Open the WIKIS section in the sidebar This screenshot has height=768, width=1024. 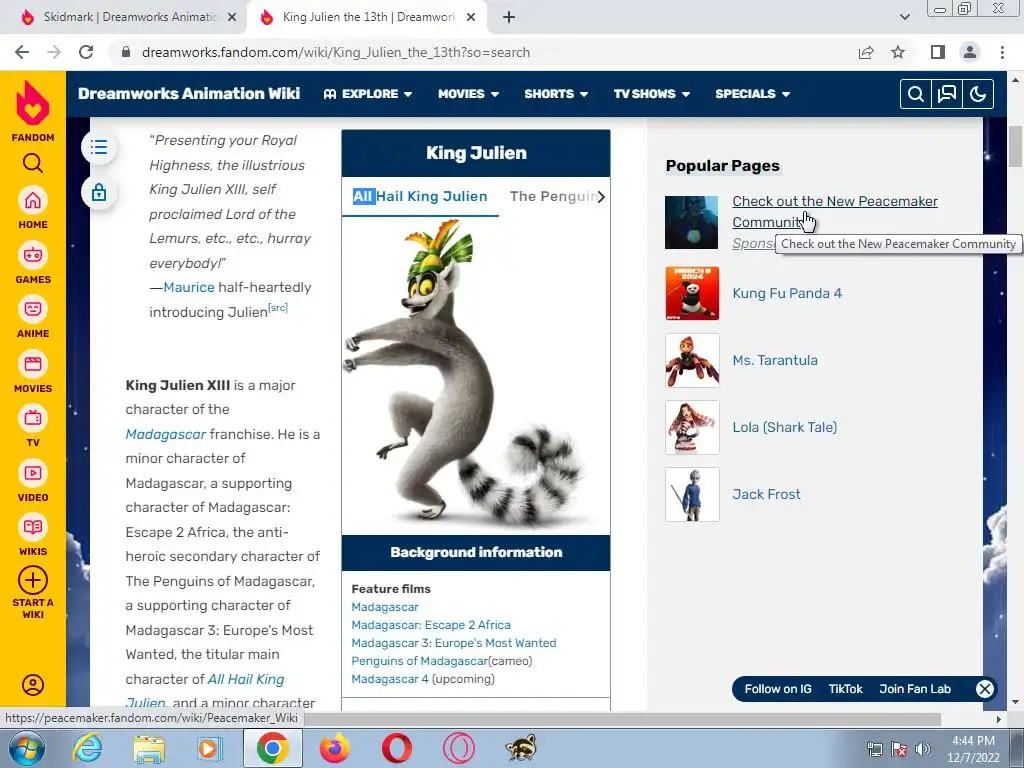(x=33, y=535)
